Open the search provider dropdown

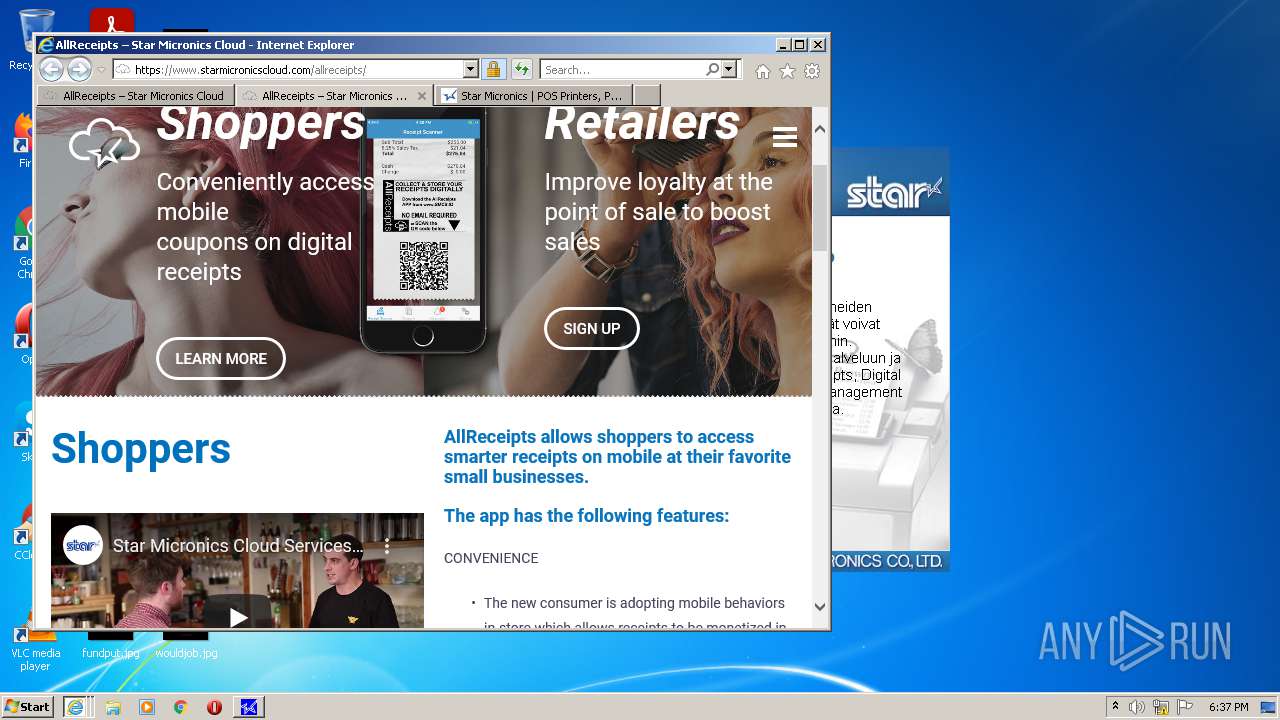click(729, 70)
